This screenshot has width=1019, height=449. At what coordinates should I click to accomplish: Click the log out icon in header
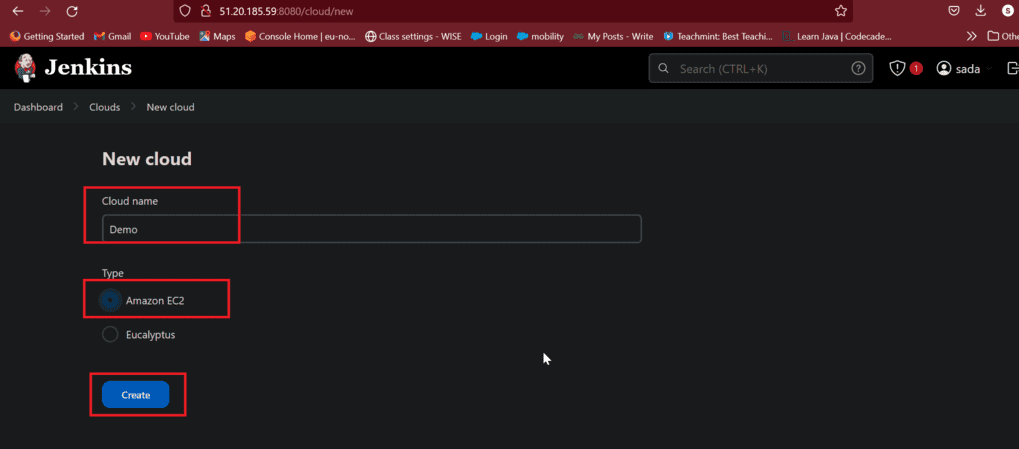point(1012,68)
